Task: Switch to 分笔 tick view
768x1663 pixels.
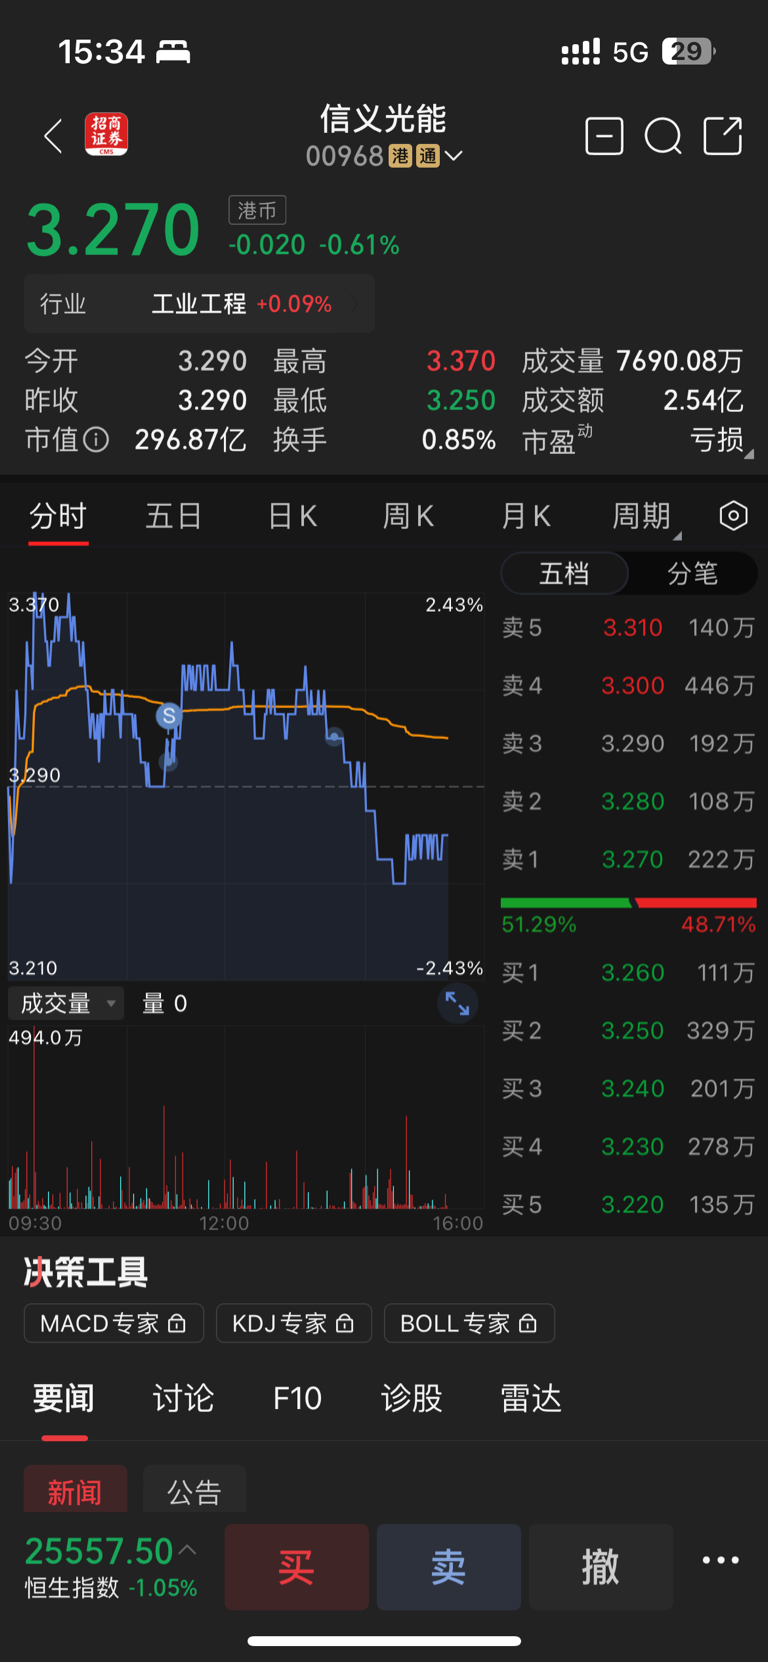Action: [x=692, y=573]
